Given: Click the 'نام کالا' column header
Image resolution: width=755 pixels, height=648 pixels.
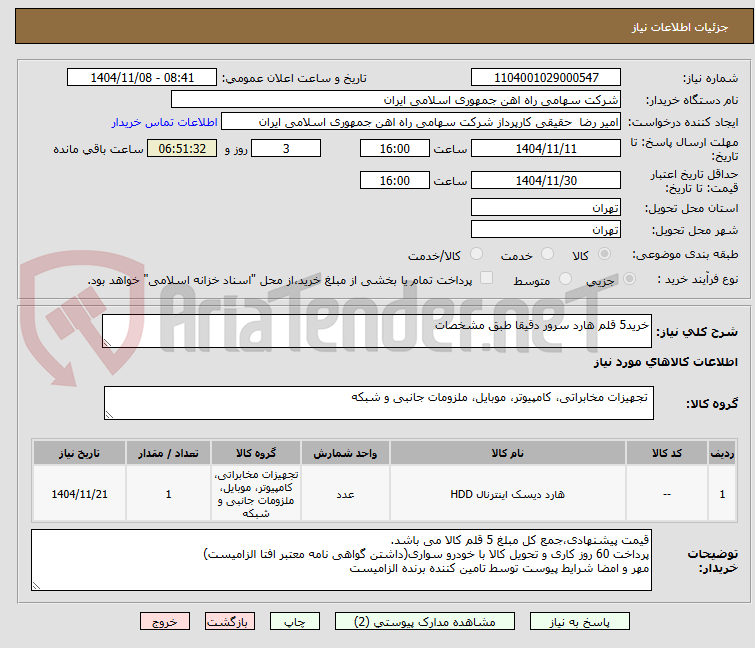Looking at the screenshot, I should [x=508, y=453].
